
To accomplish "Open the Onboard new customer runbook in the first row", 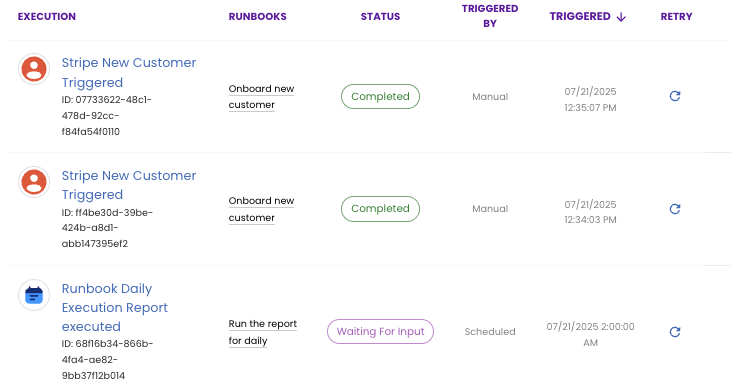I will pyautogui.click(x=261, y=97).
